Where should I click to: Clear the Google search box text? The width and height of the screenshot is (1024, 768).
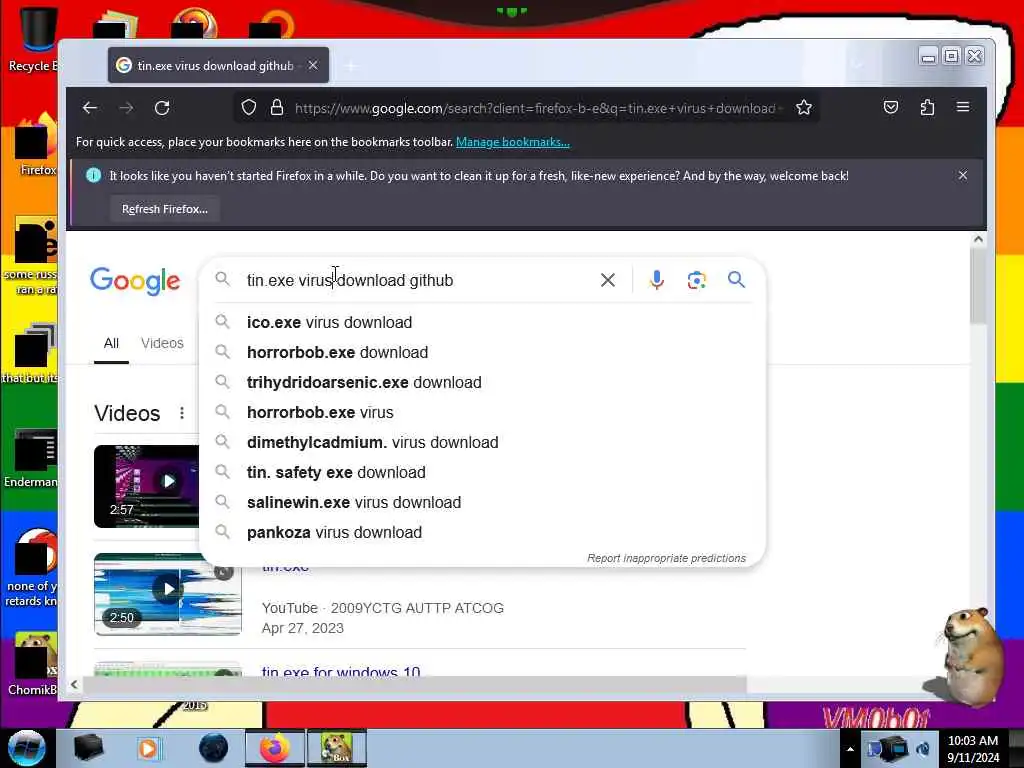(607, 280)
